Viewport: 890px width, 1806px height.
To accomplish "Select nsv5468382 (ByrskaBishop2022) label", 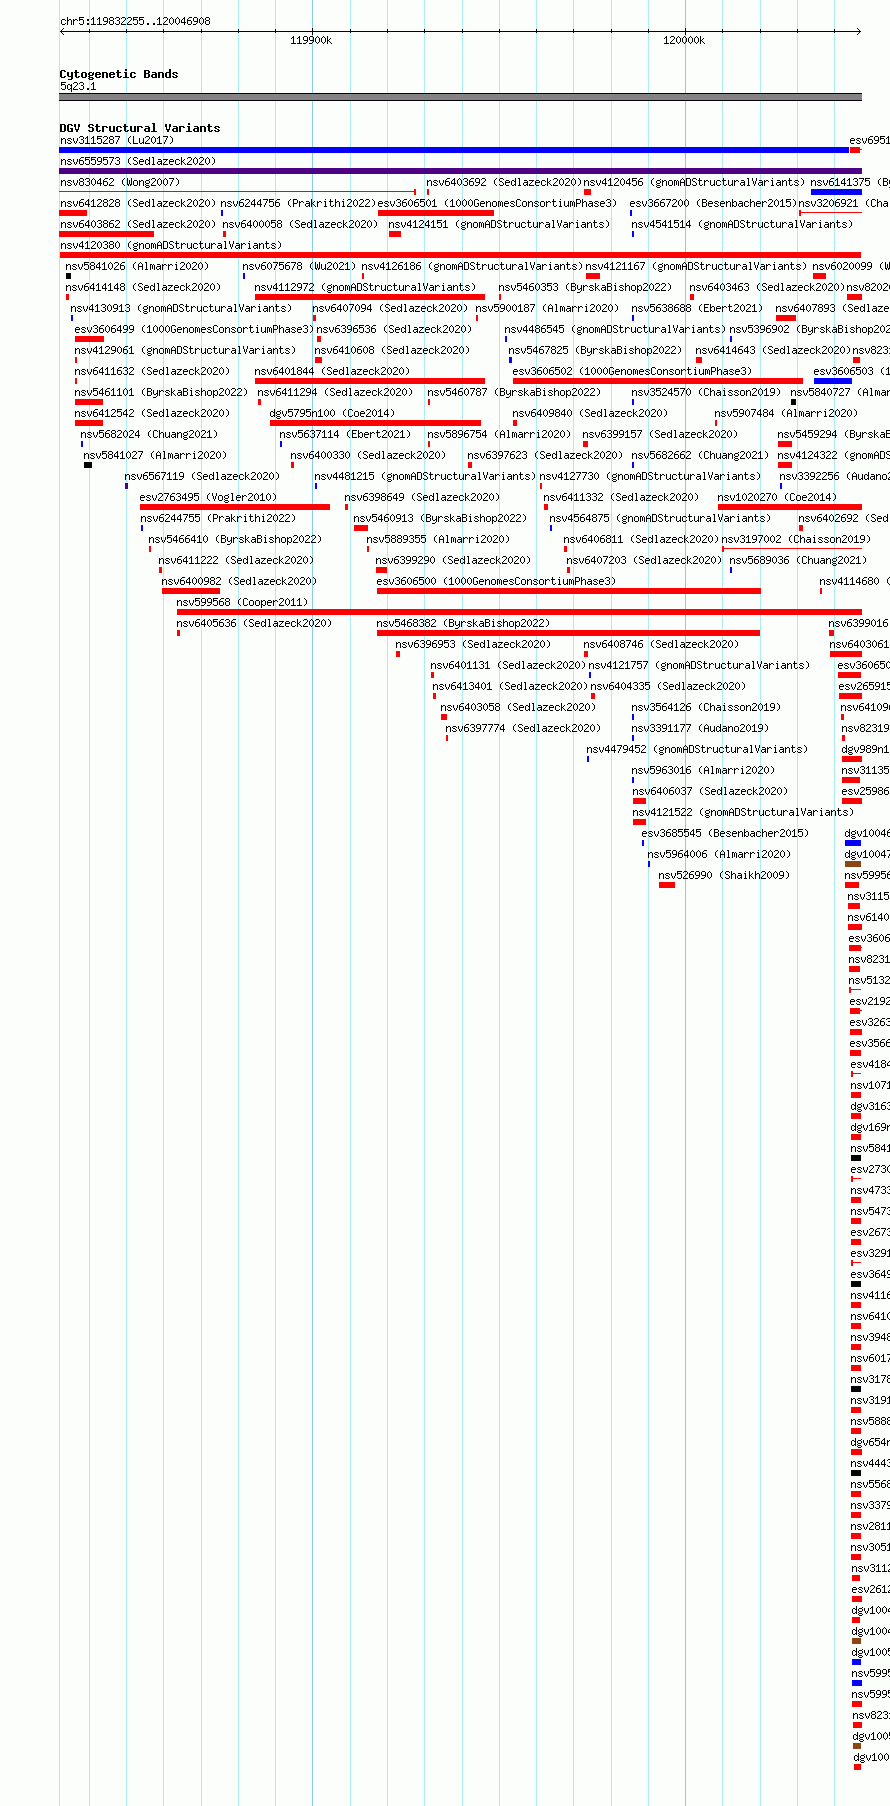I will (463, 623).
